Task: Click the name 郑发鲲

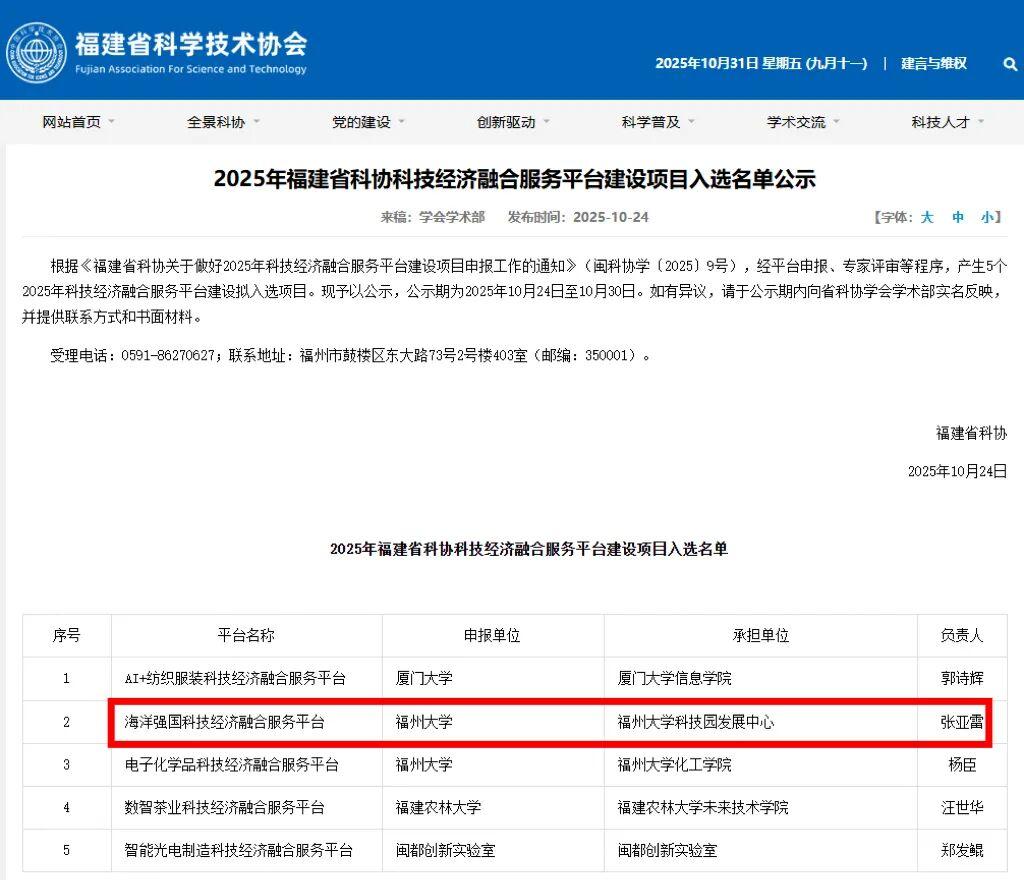Action: tap(962, 851)
